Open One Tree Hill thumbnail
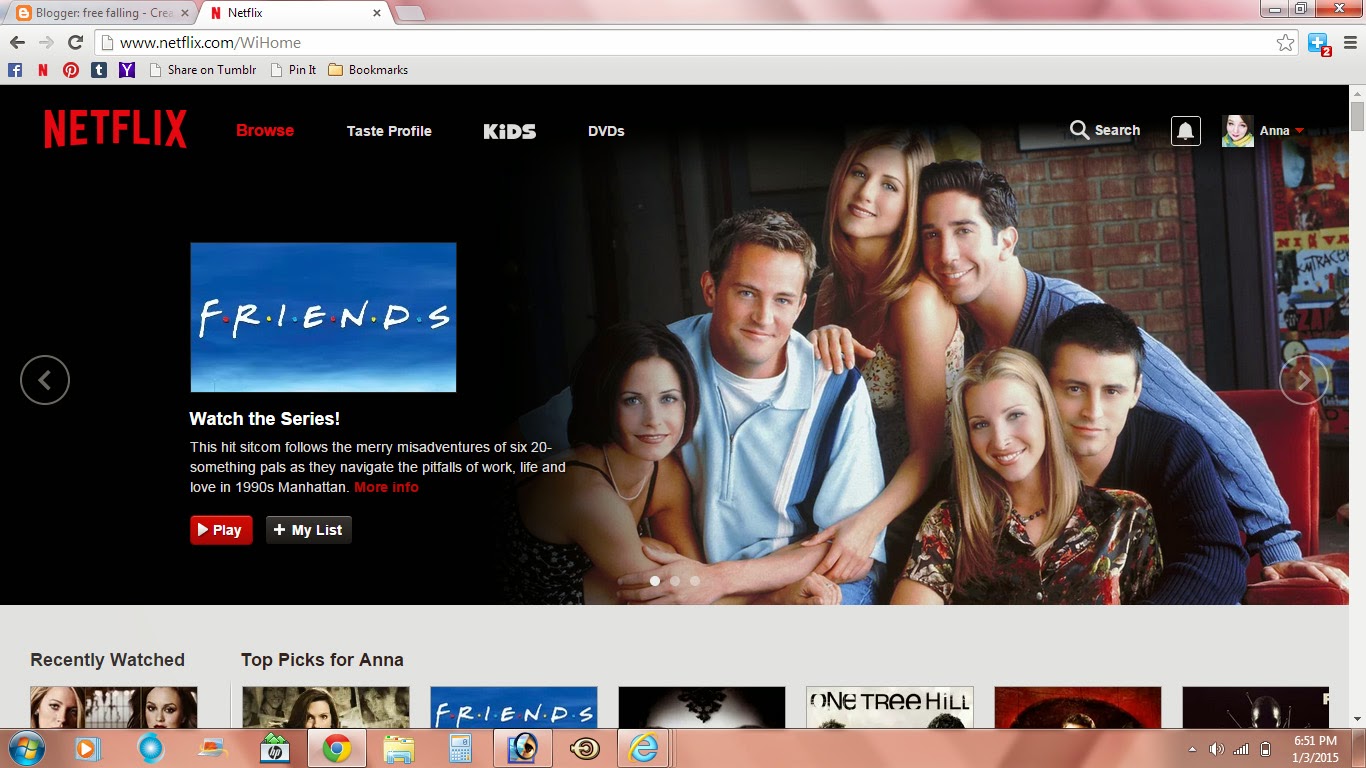This screenshot has width=1366, height=768. pos(890,707)
